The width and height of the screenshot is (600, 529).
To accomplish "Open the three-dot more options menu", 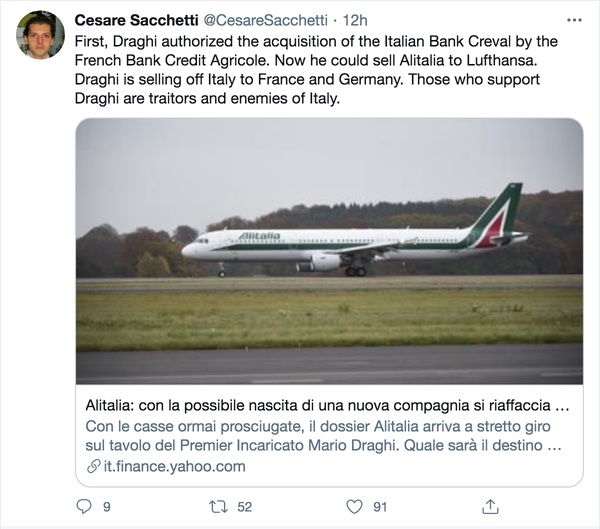I will point(574,20).
